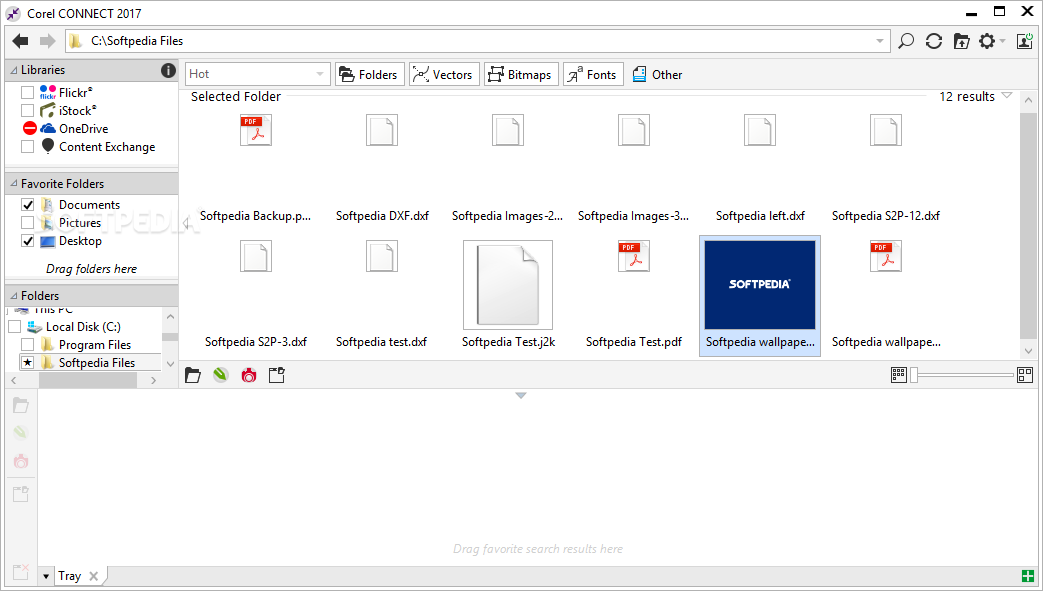The height and width of the screenshot is (591, 1043).
Task: Collapse the Favorite Folders panel
Action: click(14, 183)
